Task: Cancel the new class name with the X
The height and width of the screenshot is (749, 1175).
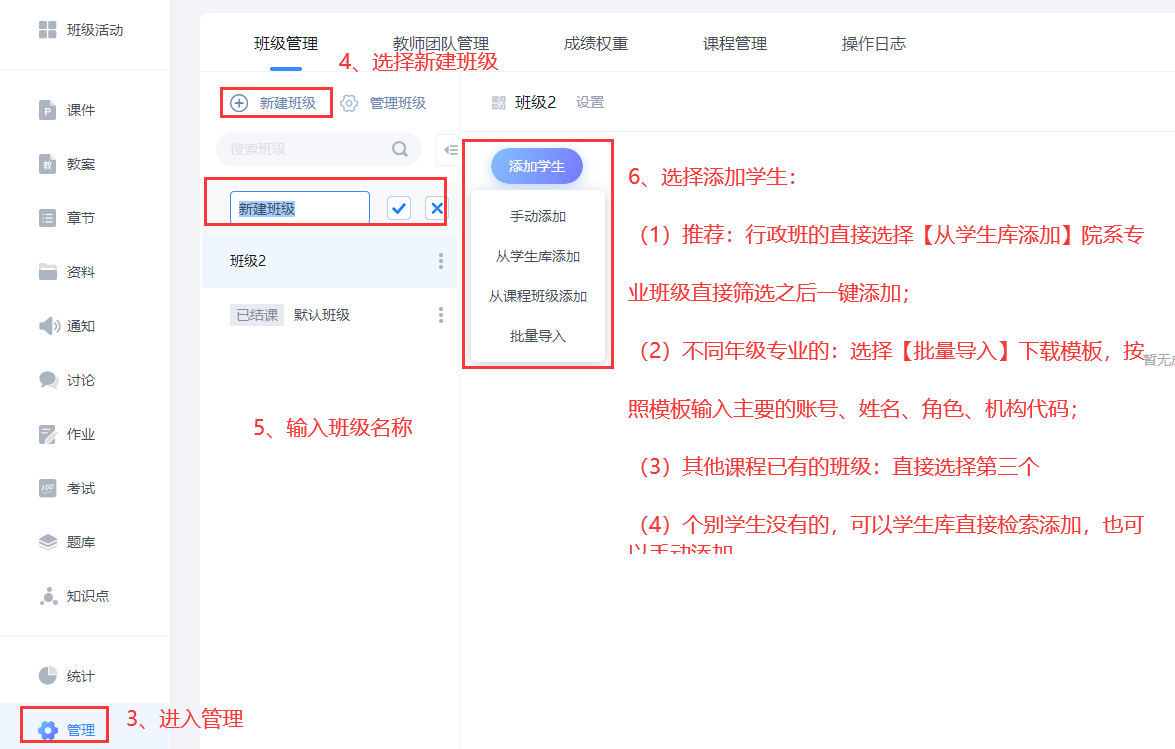Action: [x=436, y=208]
